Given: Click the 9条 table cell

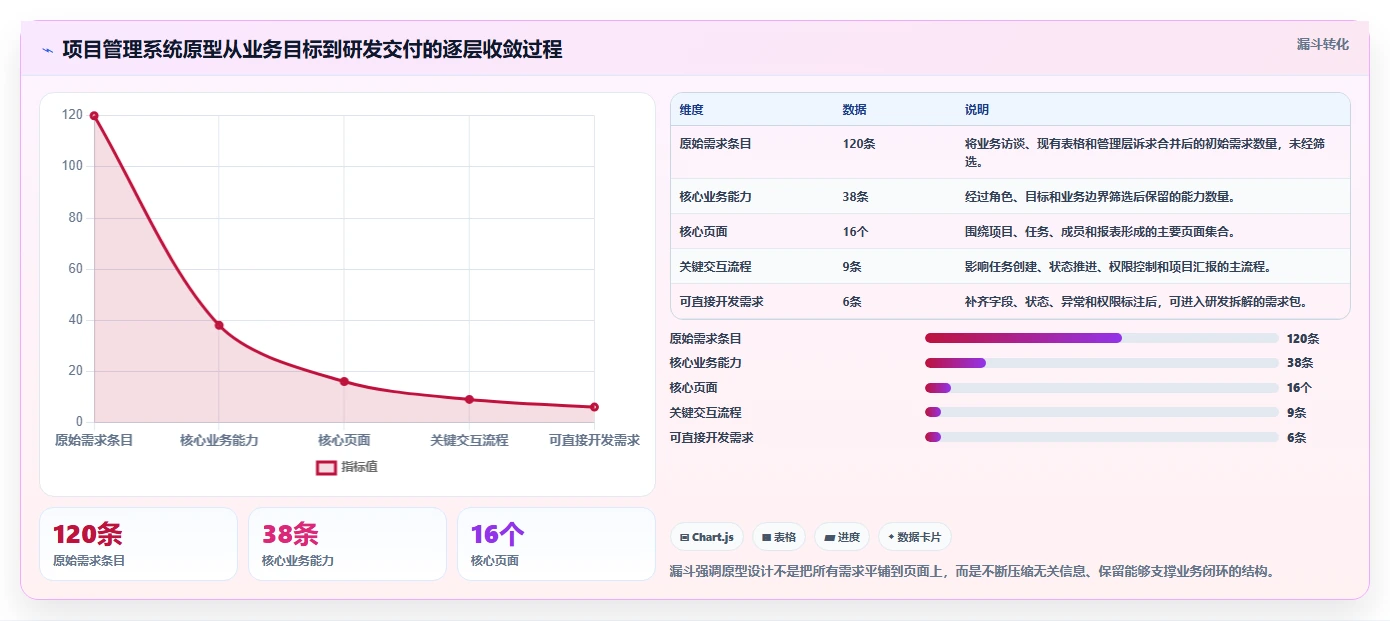Looking at the screenshot, I should [x=852, y=267].
